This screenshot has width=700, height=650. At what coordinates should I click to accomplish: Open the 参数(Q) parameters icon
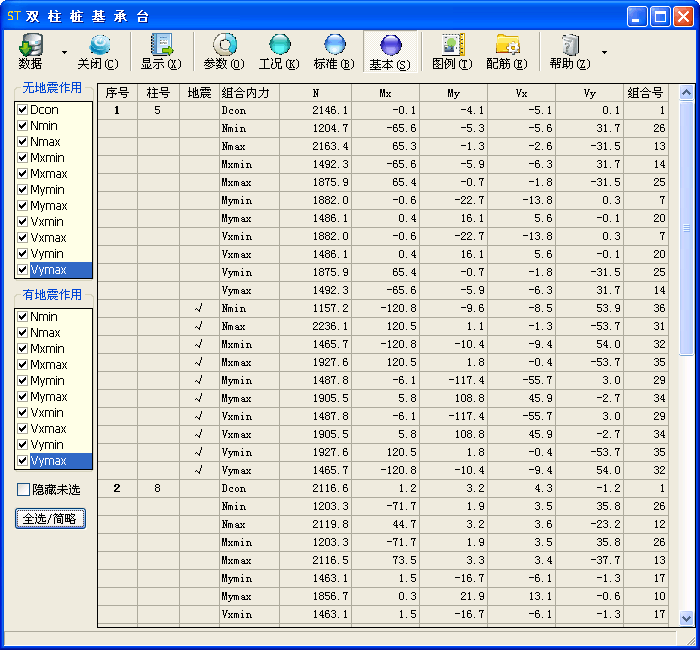(224, 51)
